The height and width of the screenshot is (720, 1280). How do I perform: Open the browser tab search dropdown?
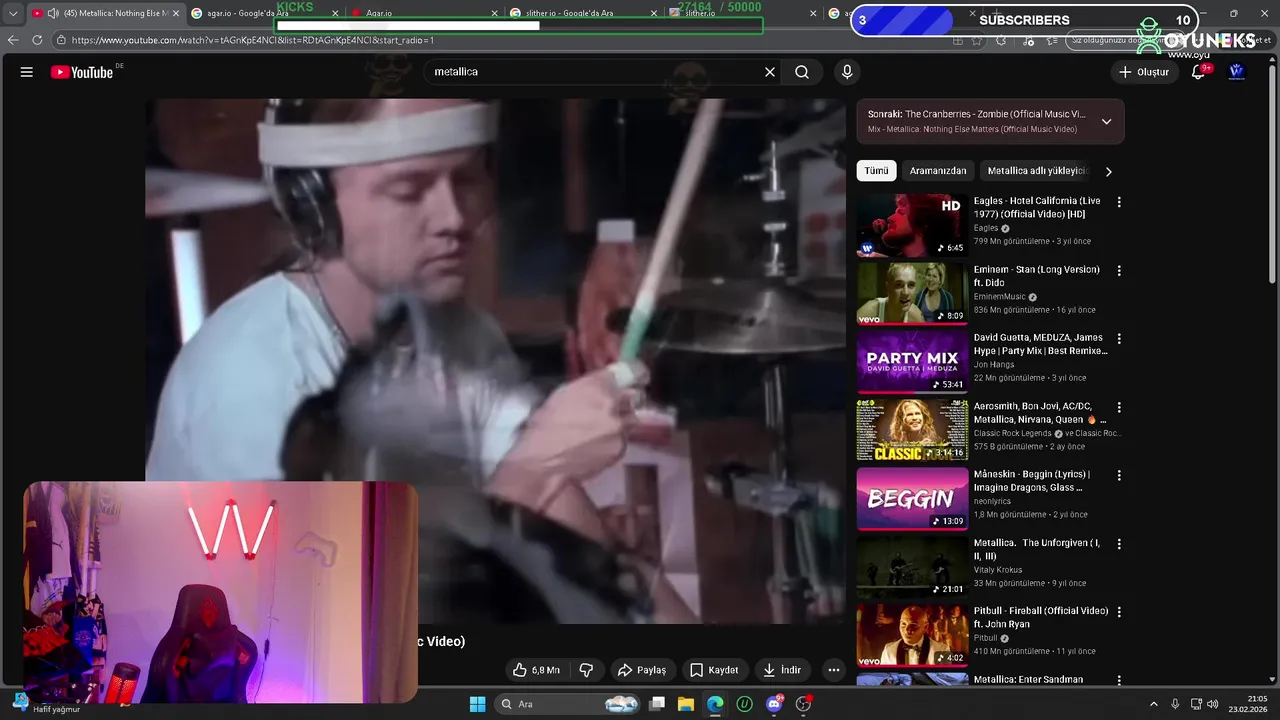(13, 13)
